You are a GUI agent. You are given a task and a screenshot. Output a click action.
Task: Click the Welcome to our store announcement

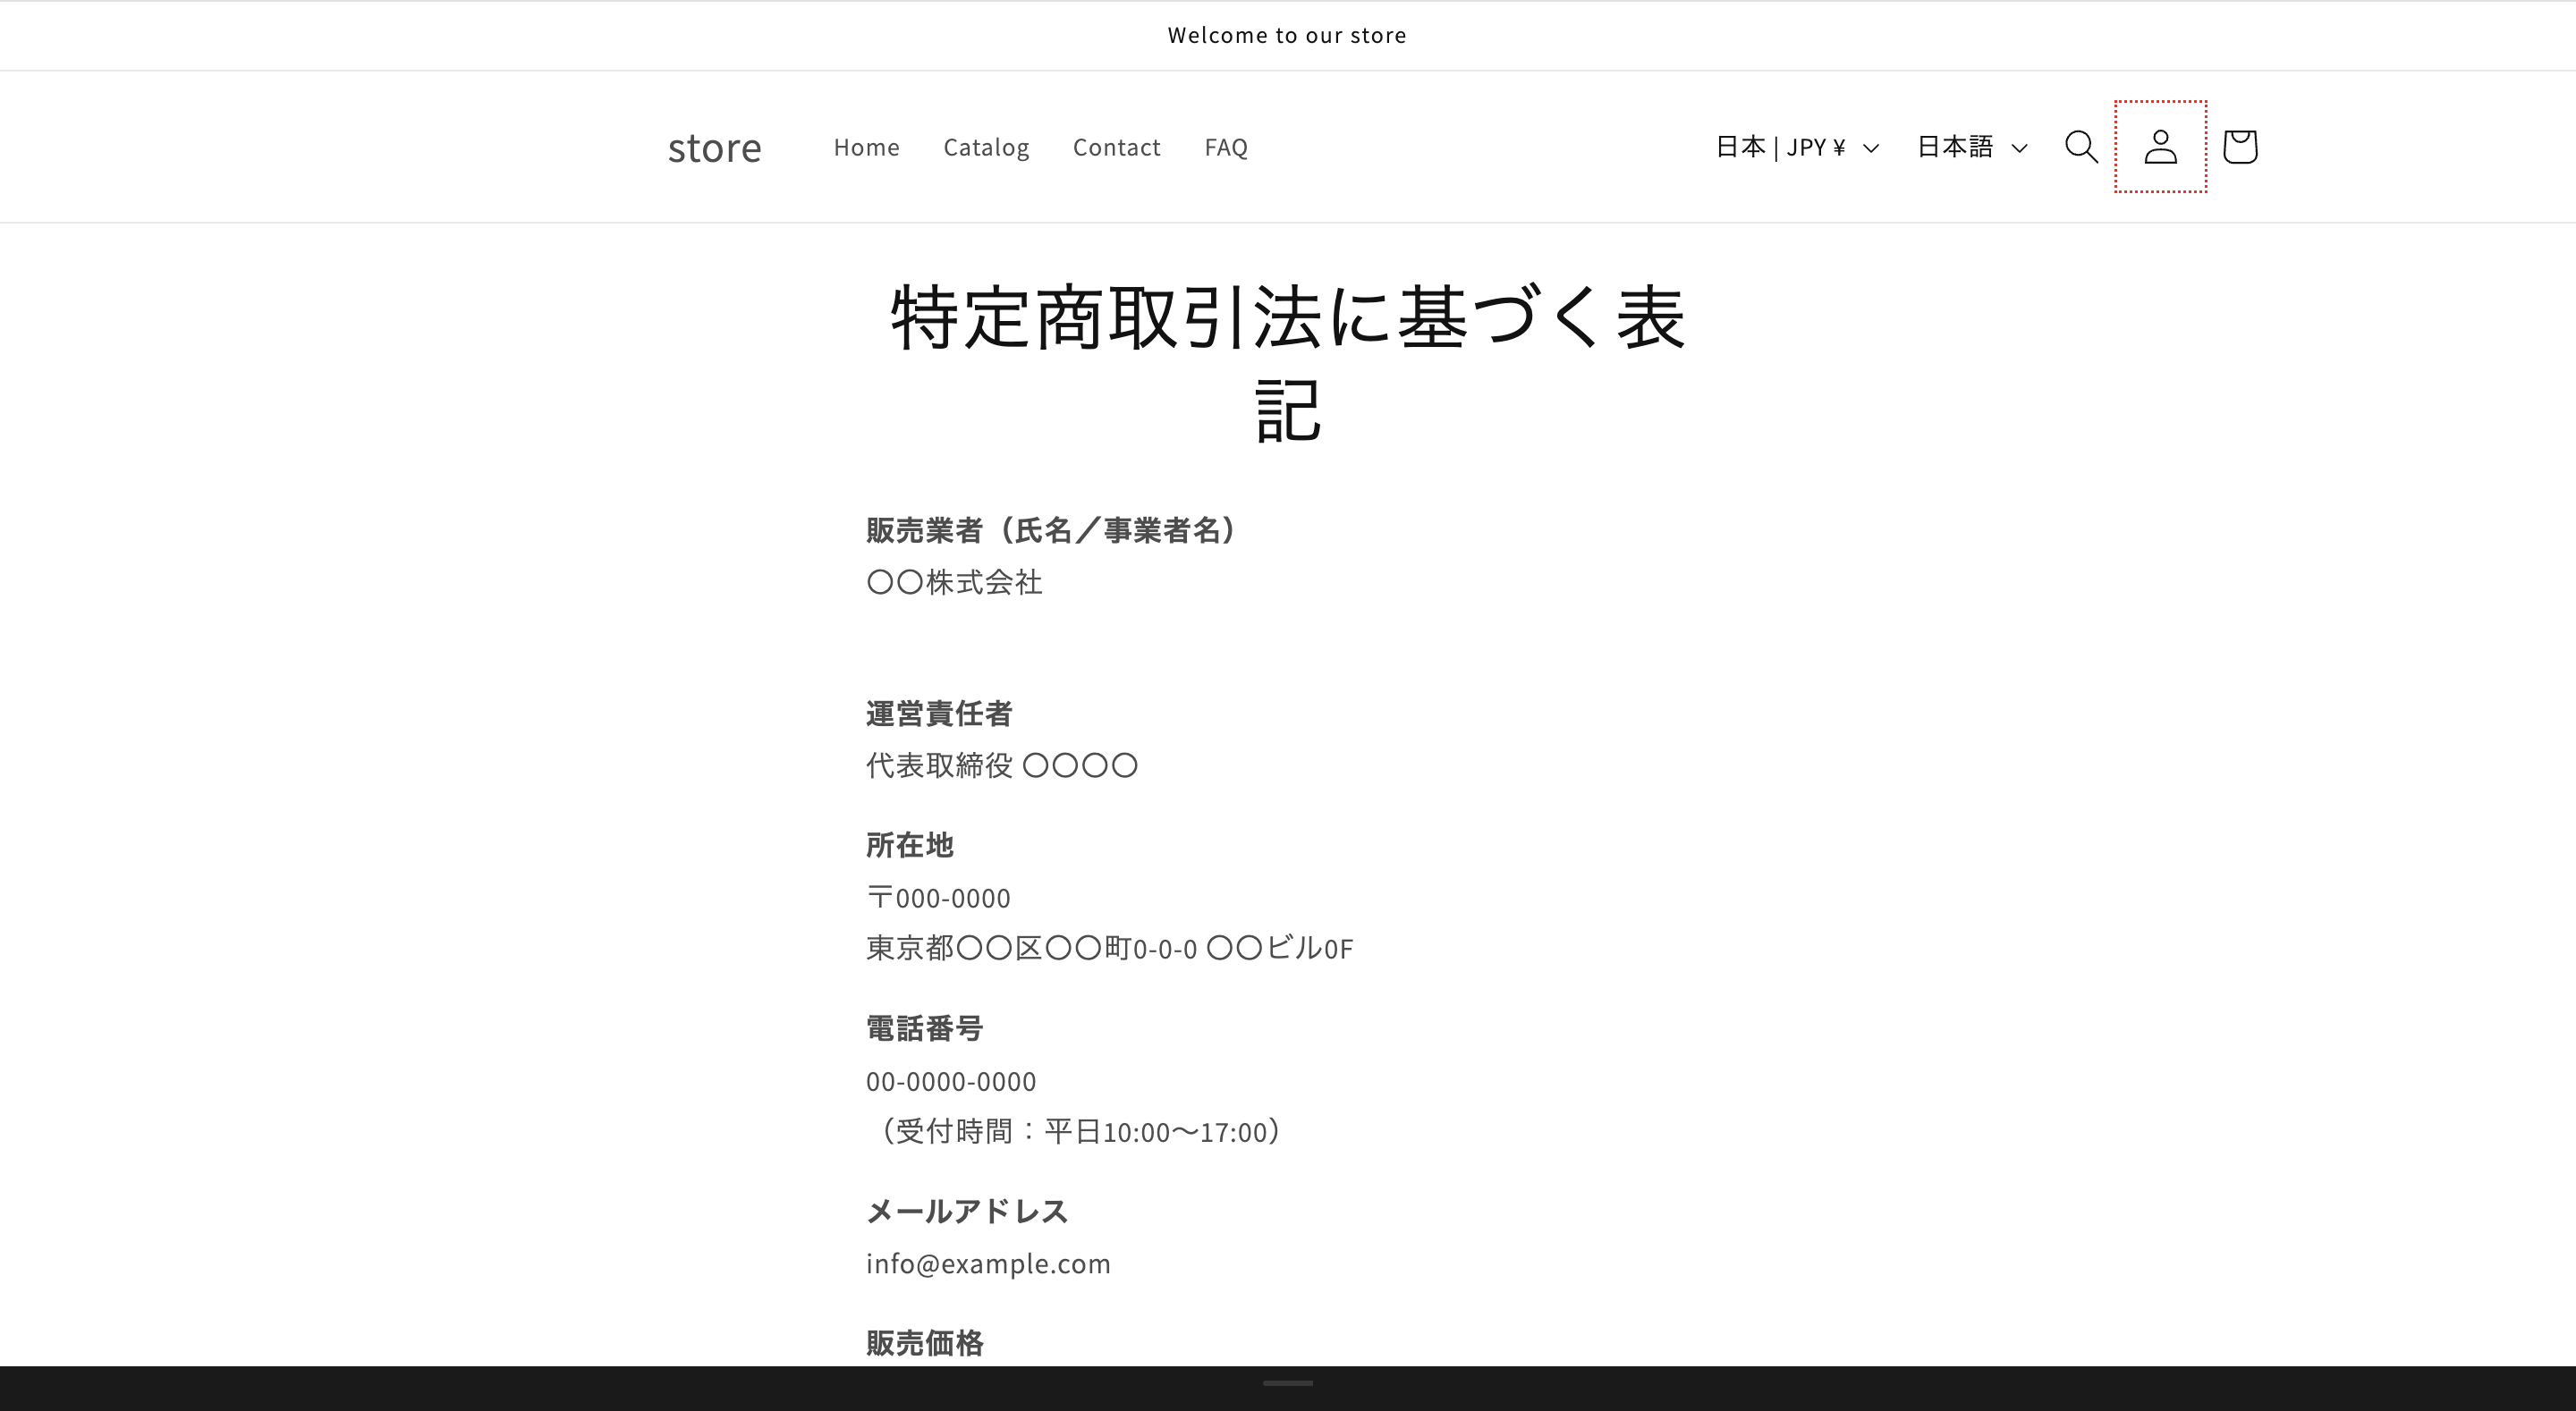[1287, 35]
